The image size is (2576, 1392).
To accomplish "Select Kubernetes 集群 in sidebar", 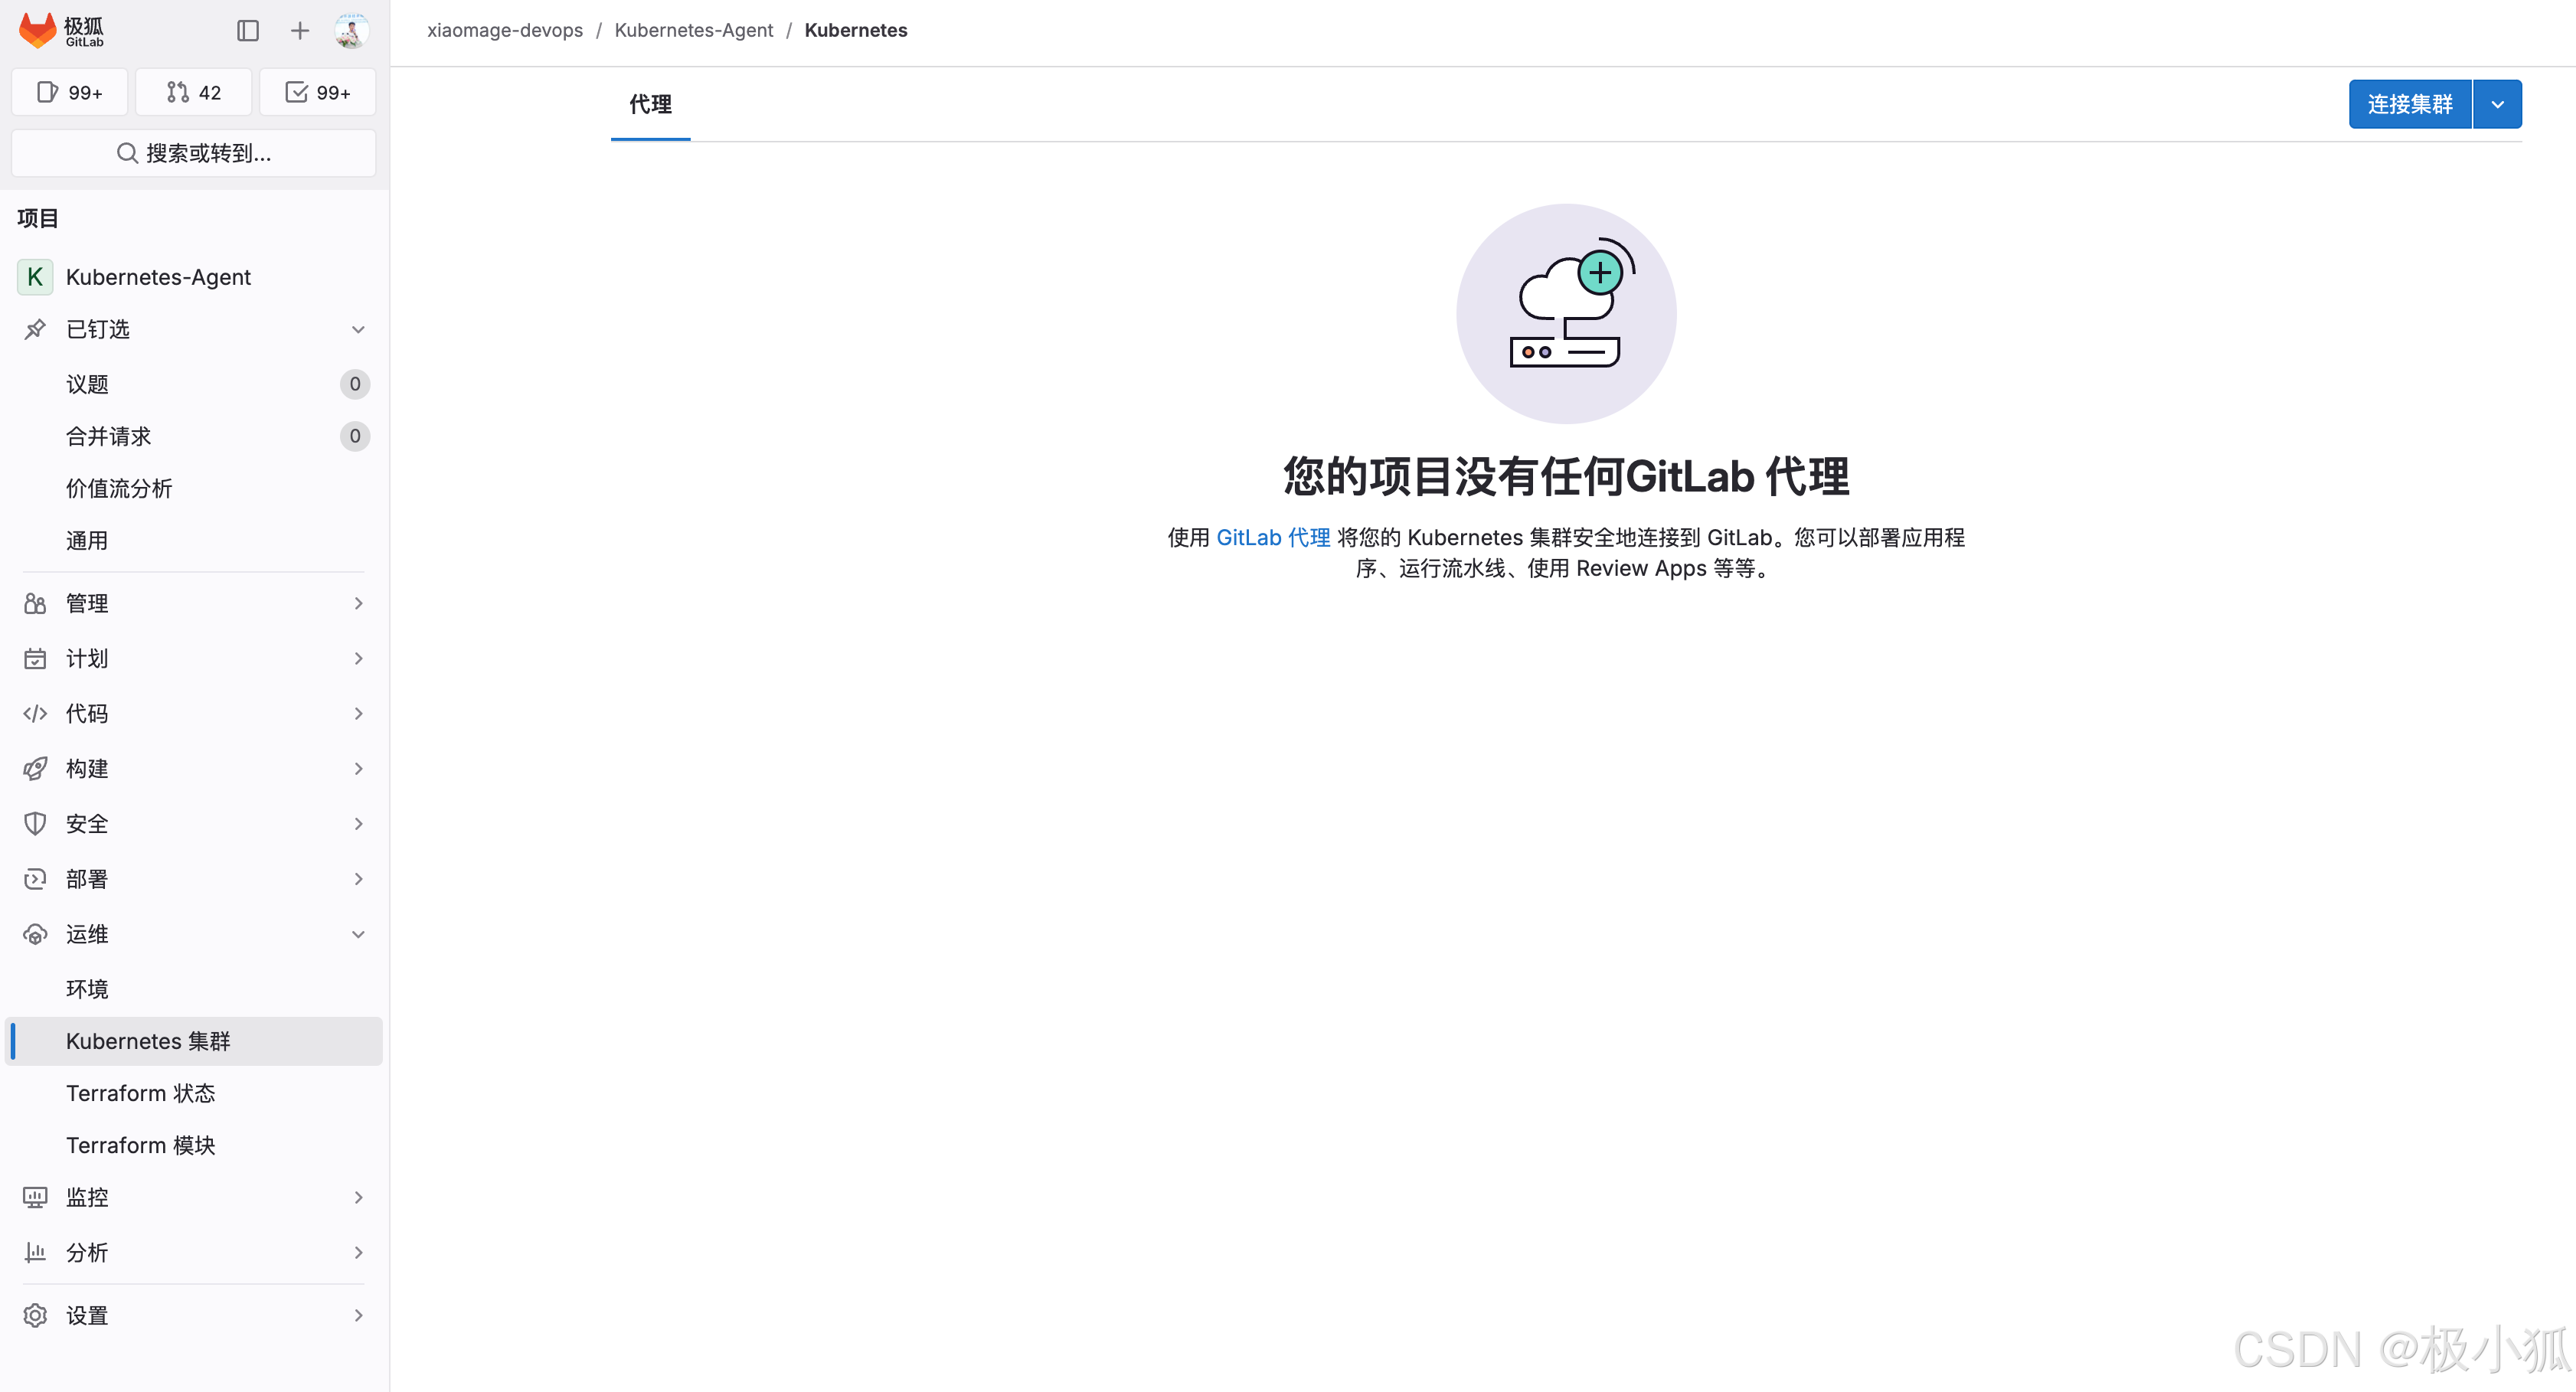I will click(194, 1041).
